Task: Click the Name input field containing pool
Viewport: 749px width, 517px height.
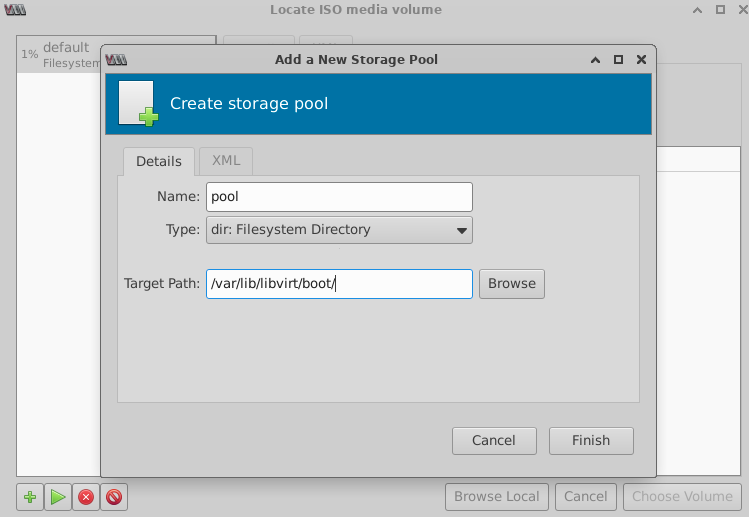Action: point(339,197)
